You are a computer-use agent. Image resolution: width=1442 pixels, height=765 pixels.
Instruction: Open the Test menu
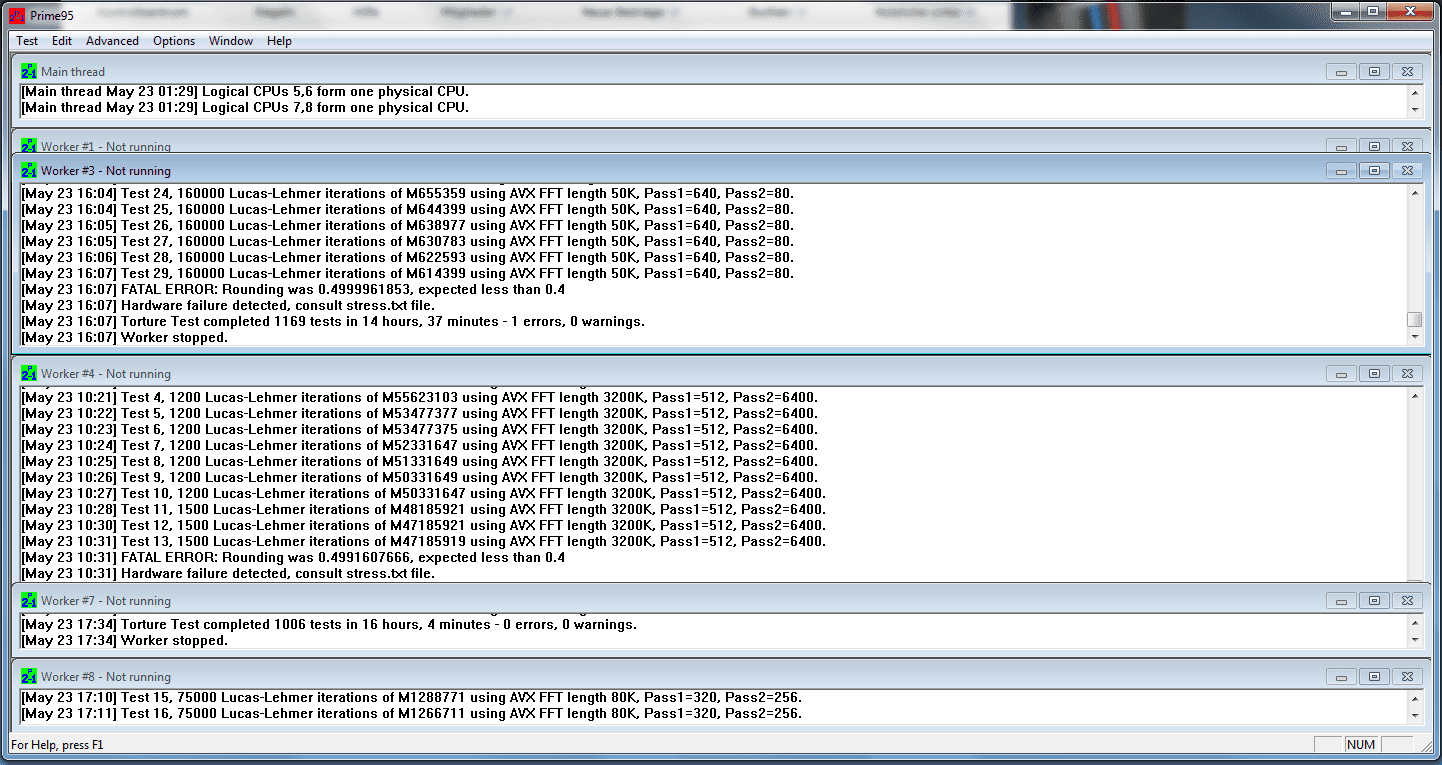point(27,41)
